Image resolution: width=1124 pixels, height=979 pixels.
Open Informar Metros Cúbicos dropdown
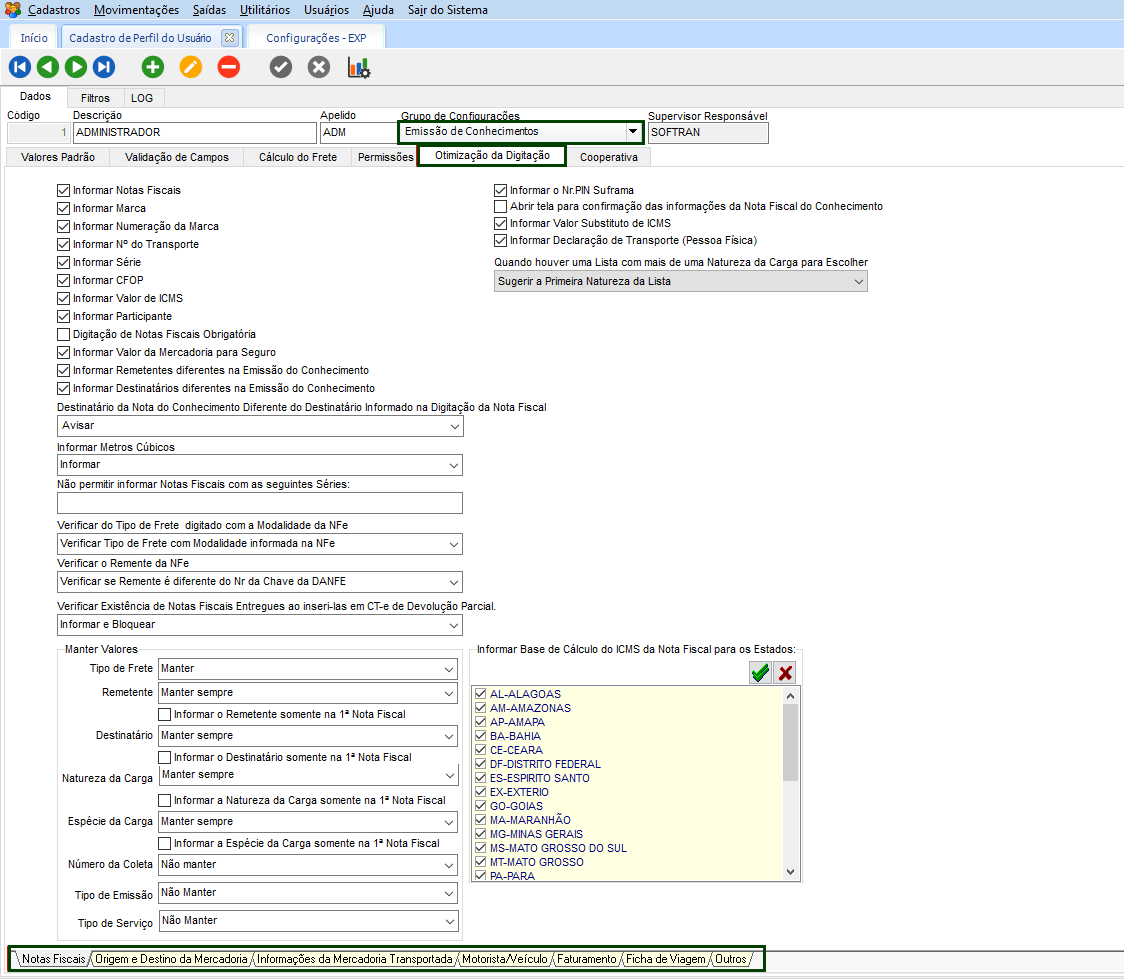coord(454,465)
